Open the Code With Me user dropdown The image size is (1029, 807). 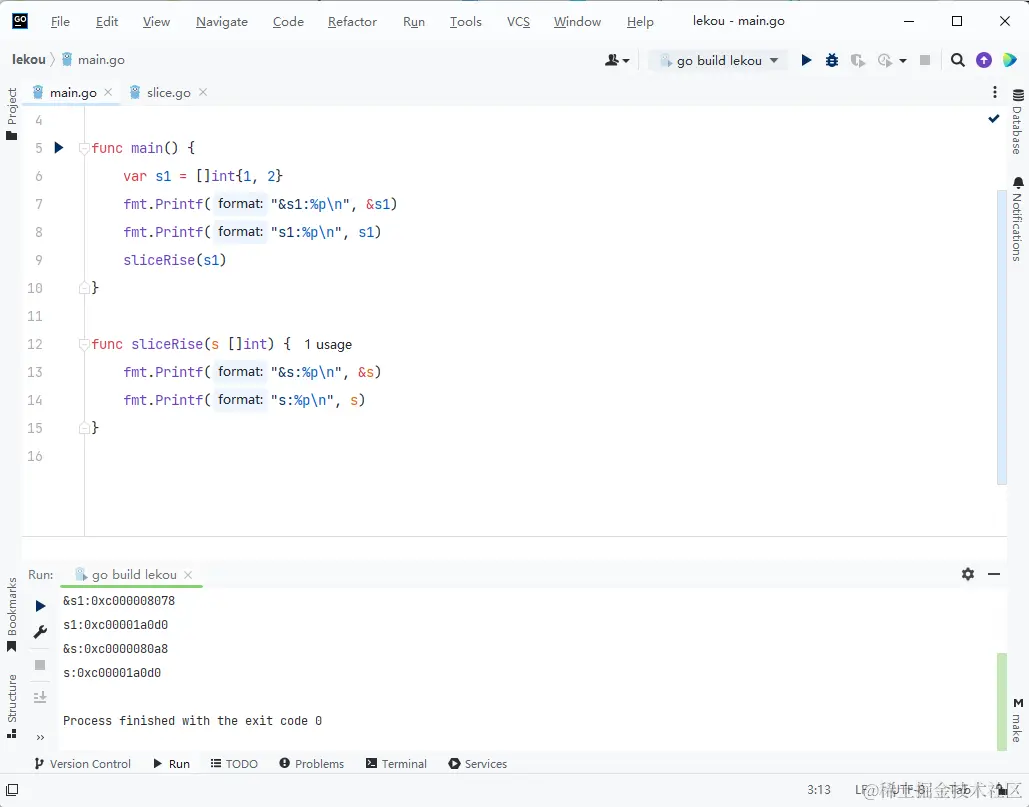[x=617, y=60]
